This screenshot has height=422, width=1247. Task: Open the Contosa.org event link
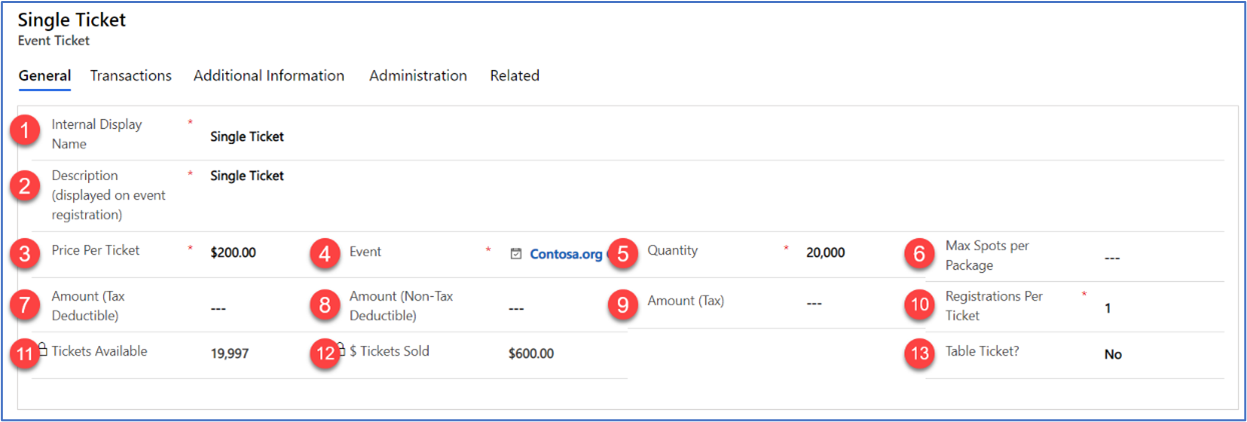point(566,254)
